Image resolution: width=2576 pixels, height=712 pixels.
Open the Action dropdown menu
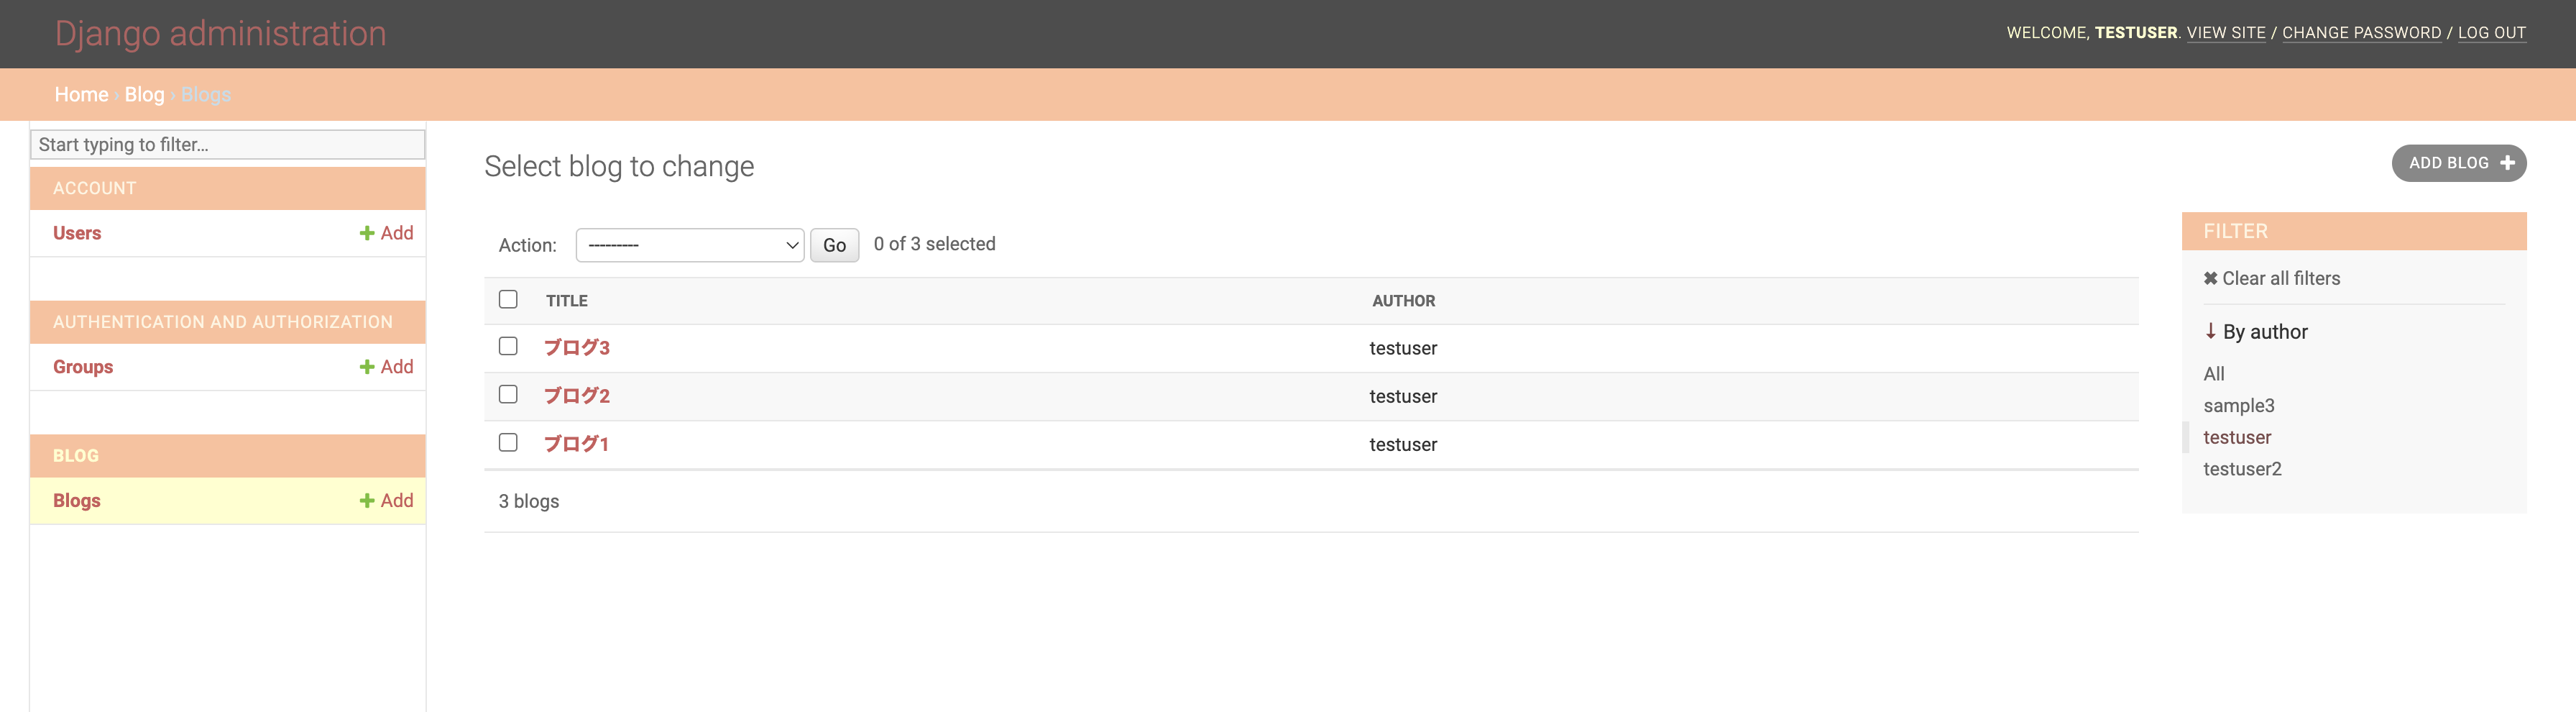[689, 245]
